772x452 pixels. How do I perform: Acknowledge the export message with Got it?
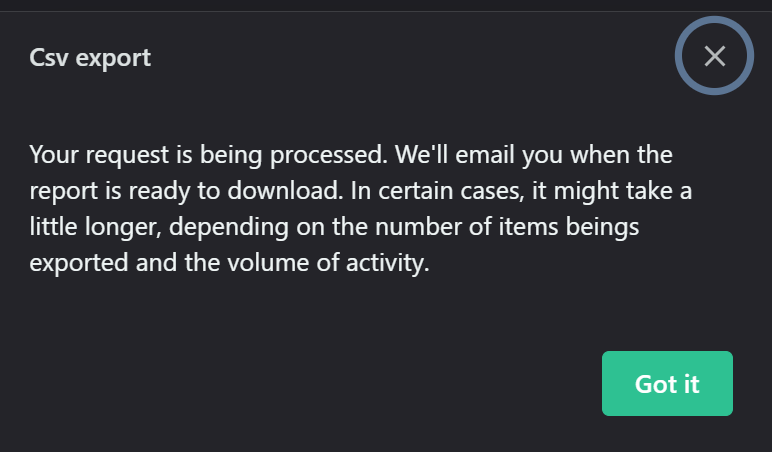click(667, 384)
